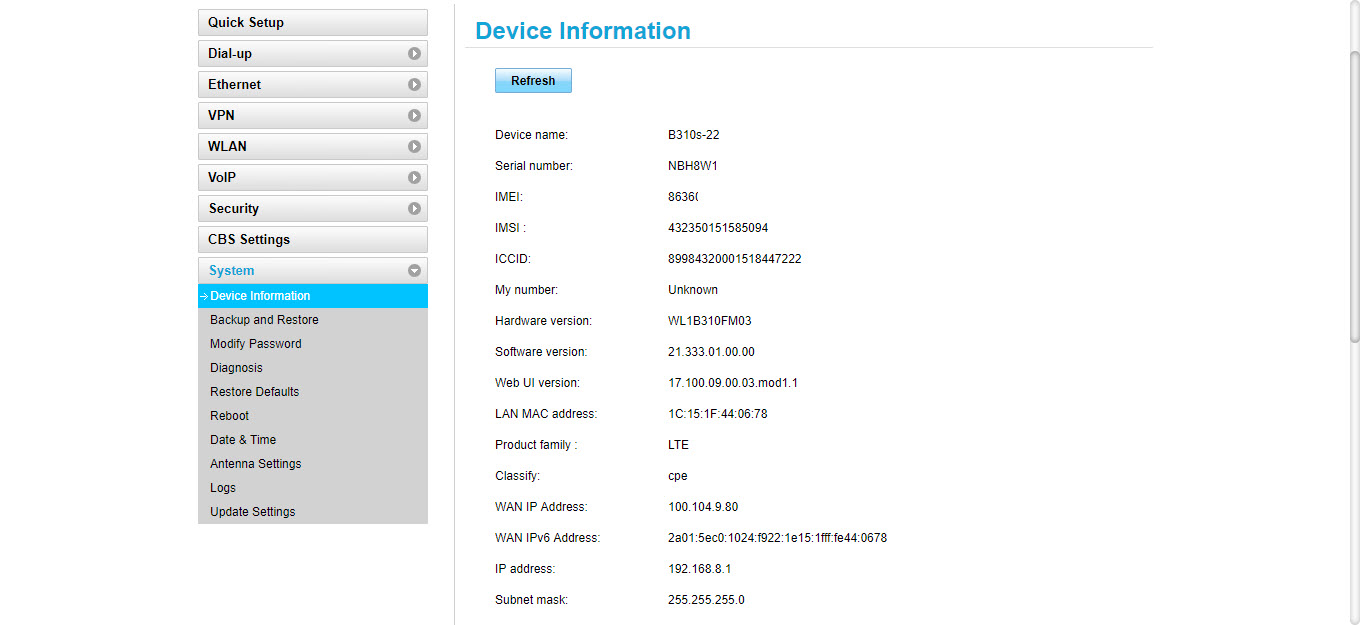Open CBS Settings page
1360x625 pixels.
tap(312, 240)
